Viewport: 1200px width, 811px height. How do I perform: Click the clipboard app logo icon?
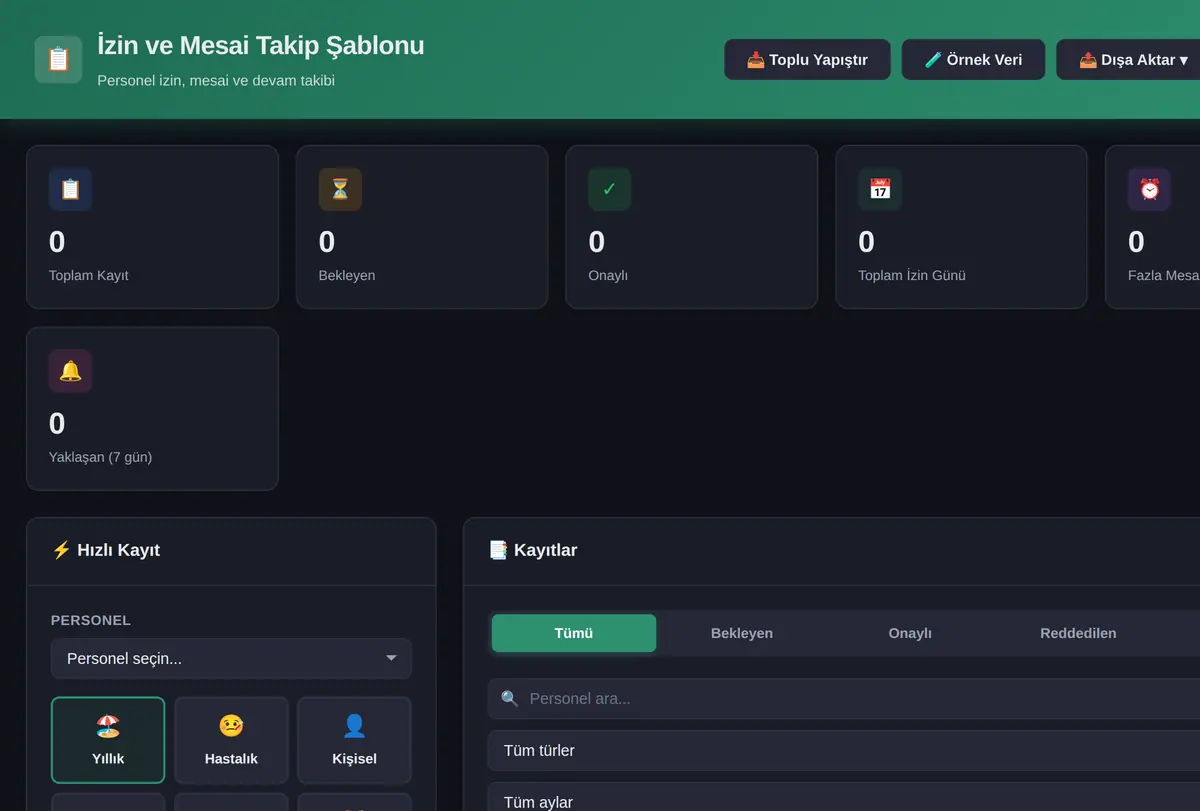coord(58,60)
